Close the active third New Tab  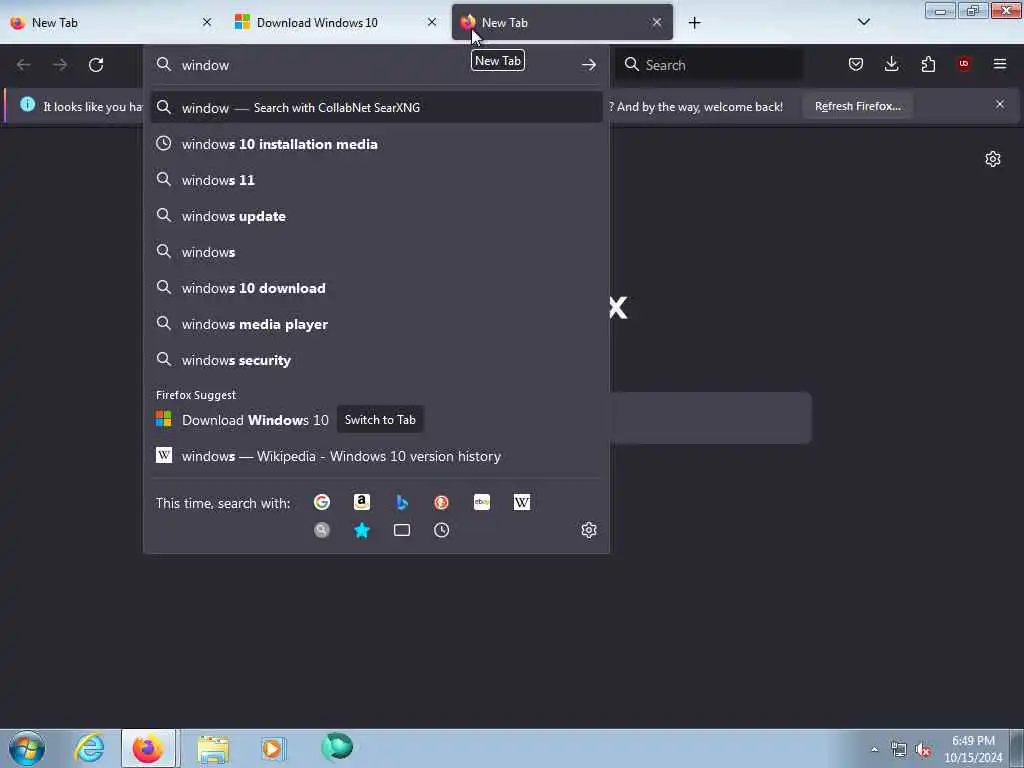click(656, 22)
